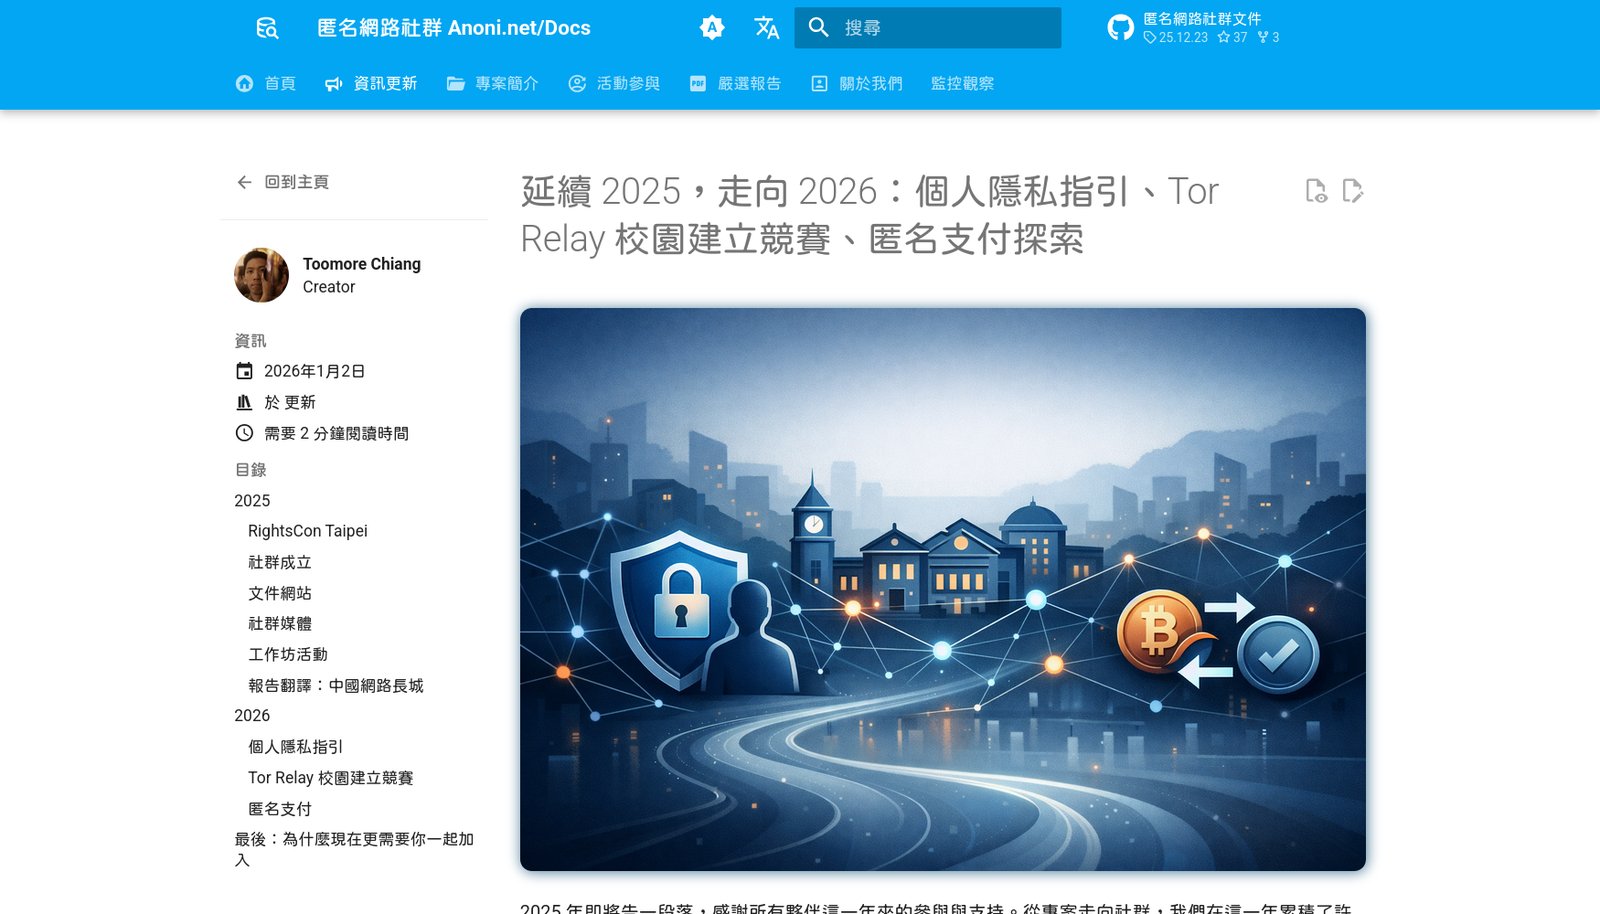1600x914 pixels.
Task: Click the edit this page icon
Action: tap(1352, 191)
